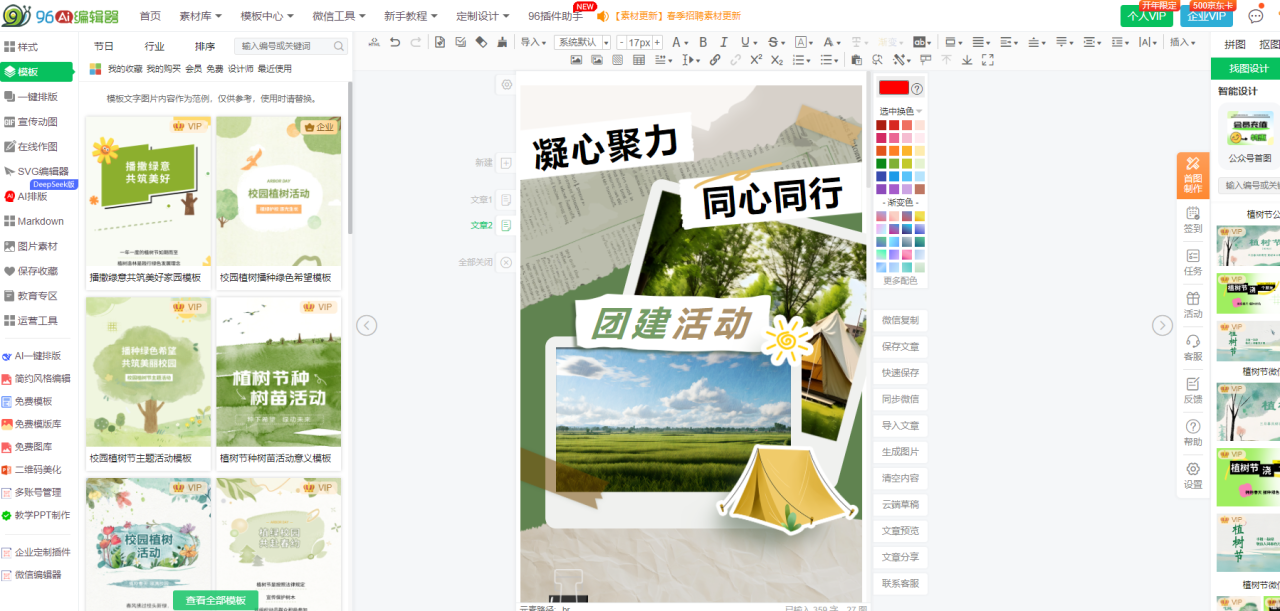The height and width of the screenshot is (611, 1280).
Task: Open the 设置 gear icon in right sidebar
Action: click(x=1192, y=474)
